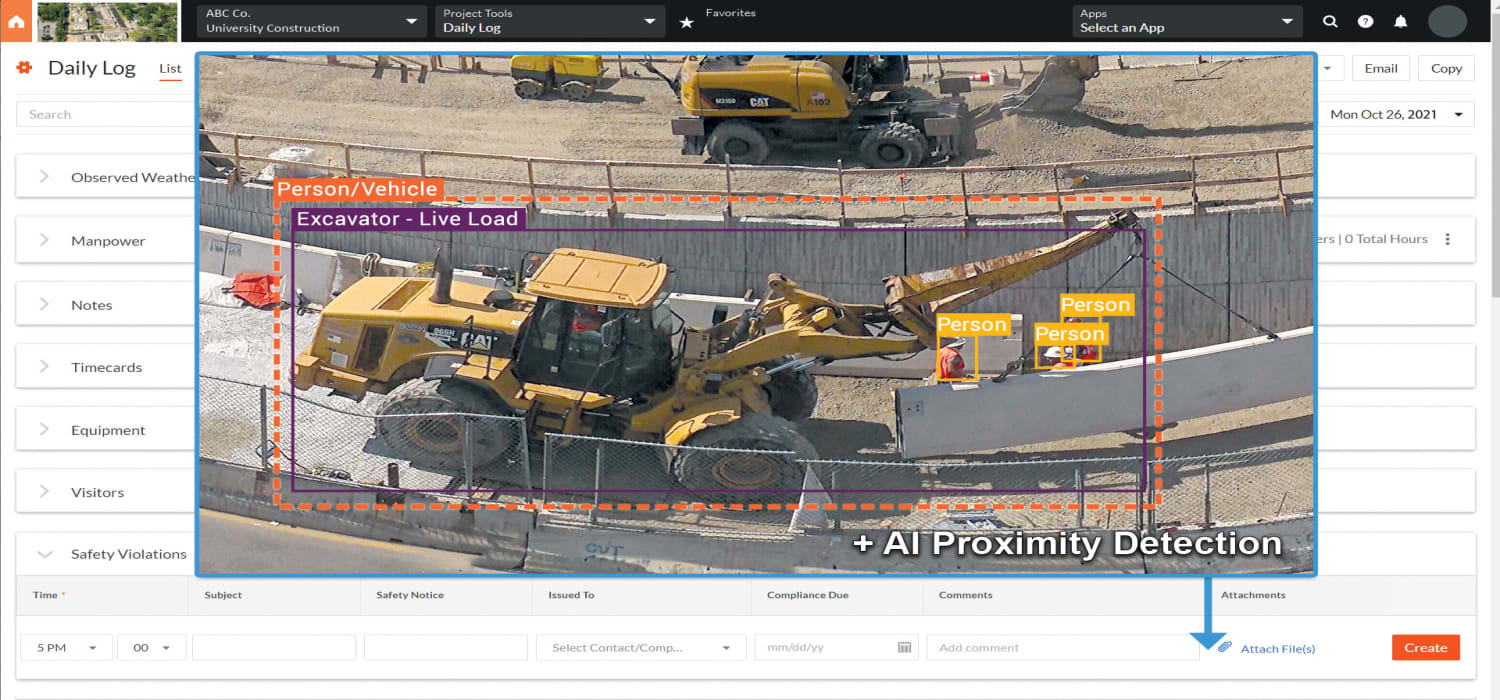
Task: Click the Attach File(s) link
Action: (1278, 649)
